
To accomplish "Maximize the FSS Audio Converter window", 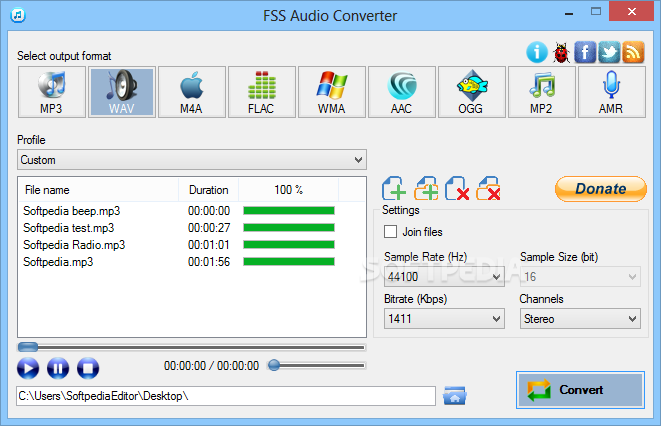I will click(596, 12).
